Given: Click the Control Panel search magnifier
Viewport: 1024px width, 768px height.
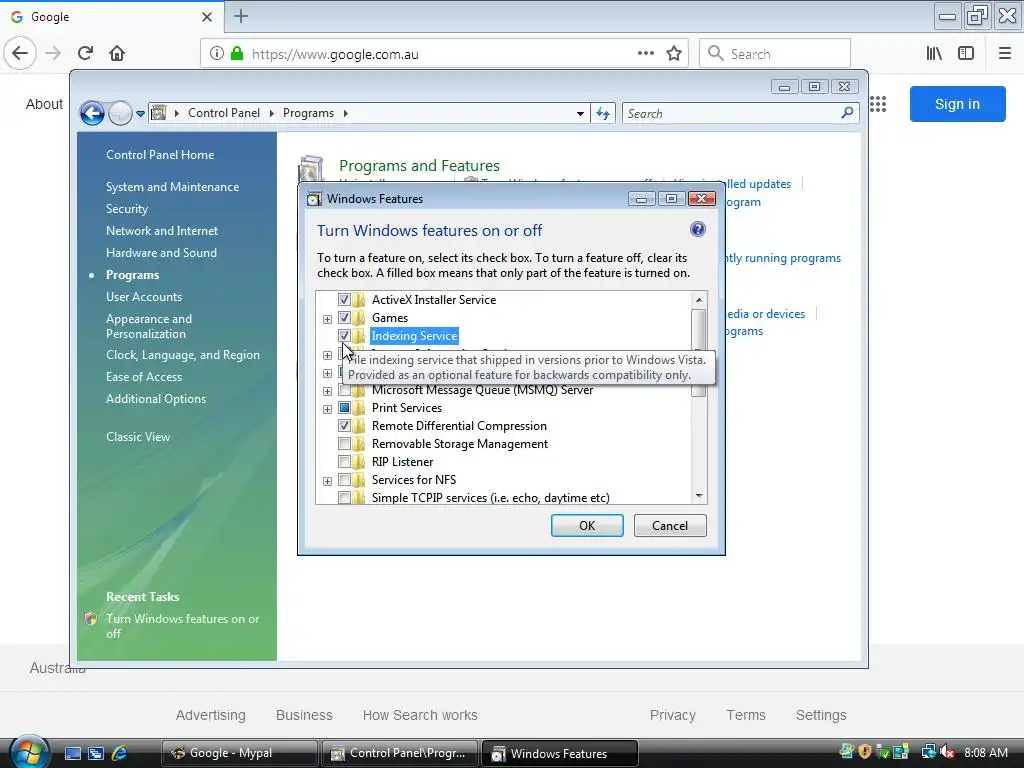Looking at the screenshot, I should (847, 113).
